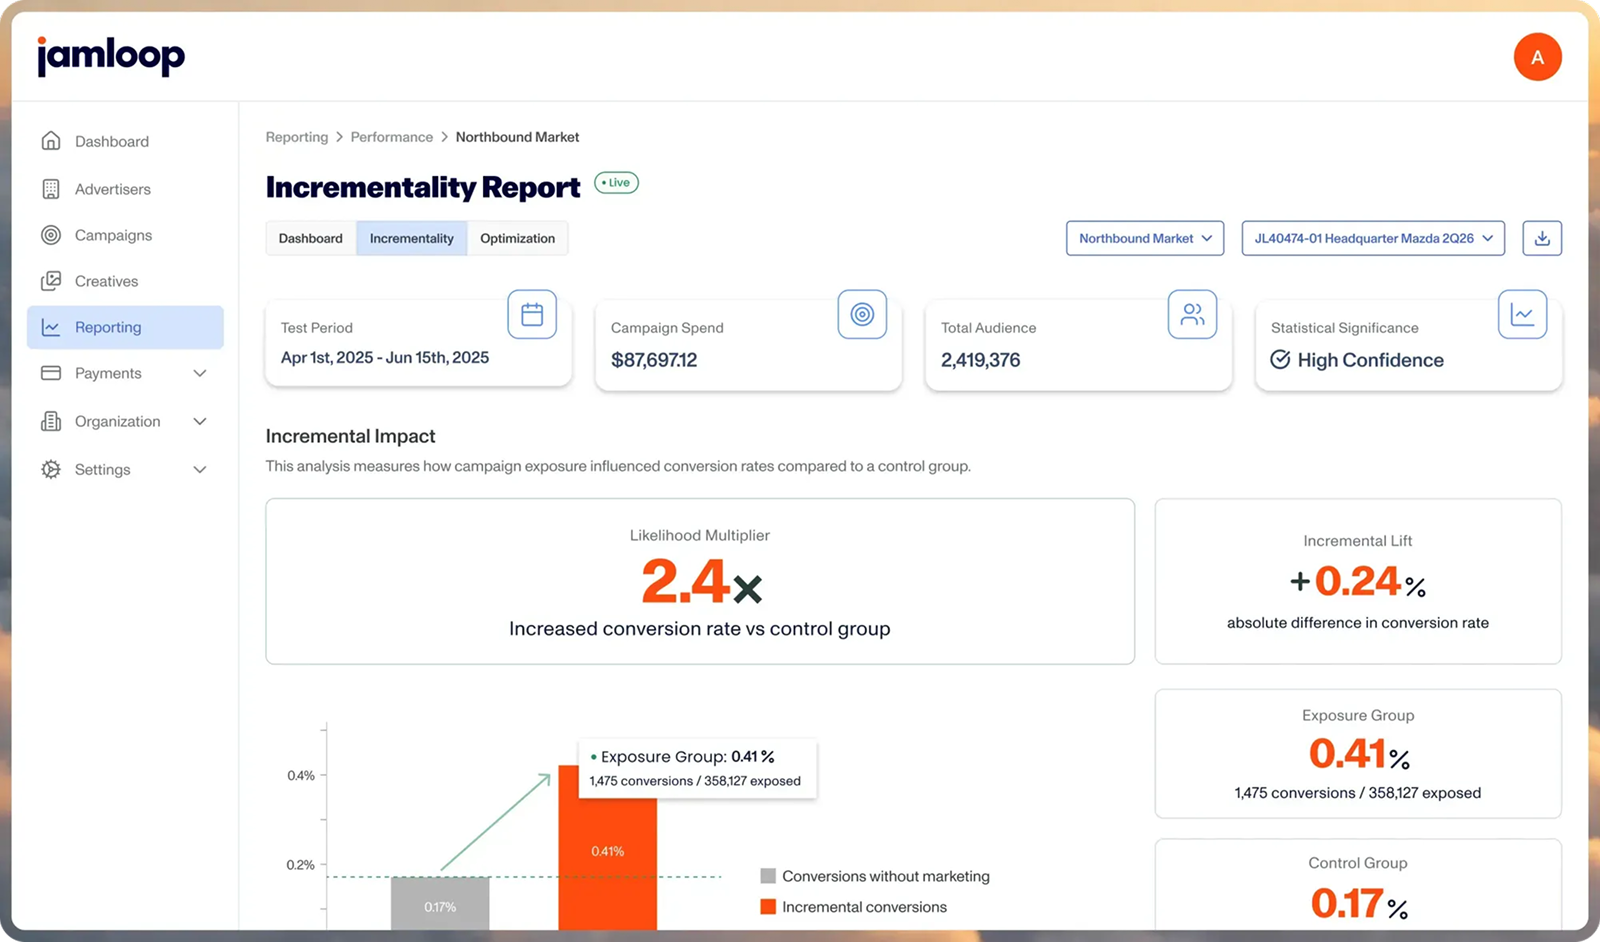The image size is (1600, 942).
Task: Select the Incrementality tab
Action: (x=412, y=238)
